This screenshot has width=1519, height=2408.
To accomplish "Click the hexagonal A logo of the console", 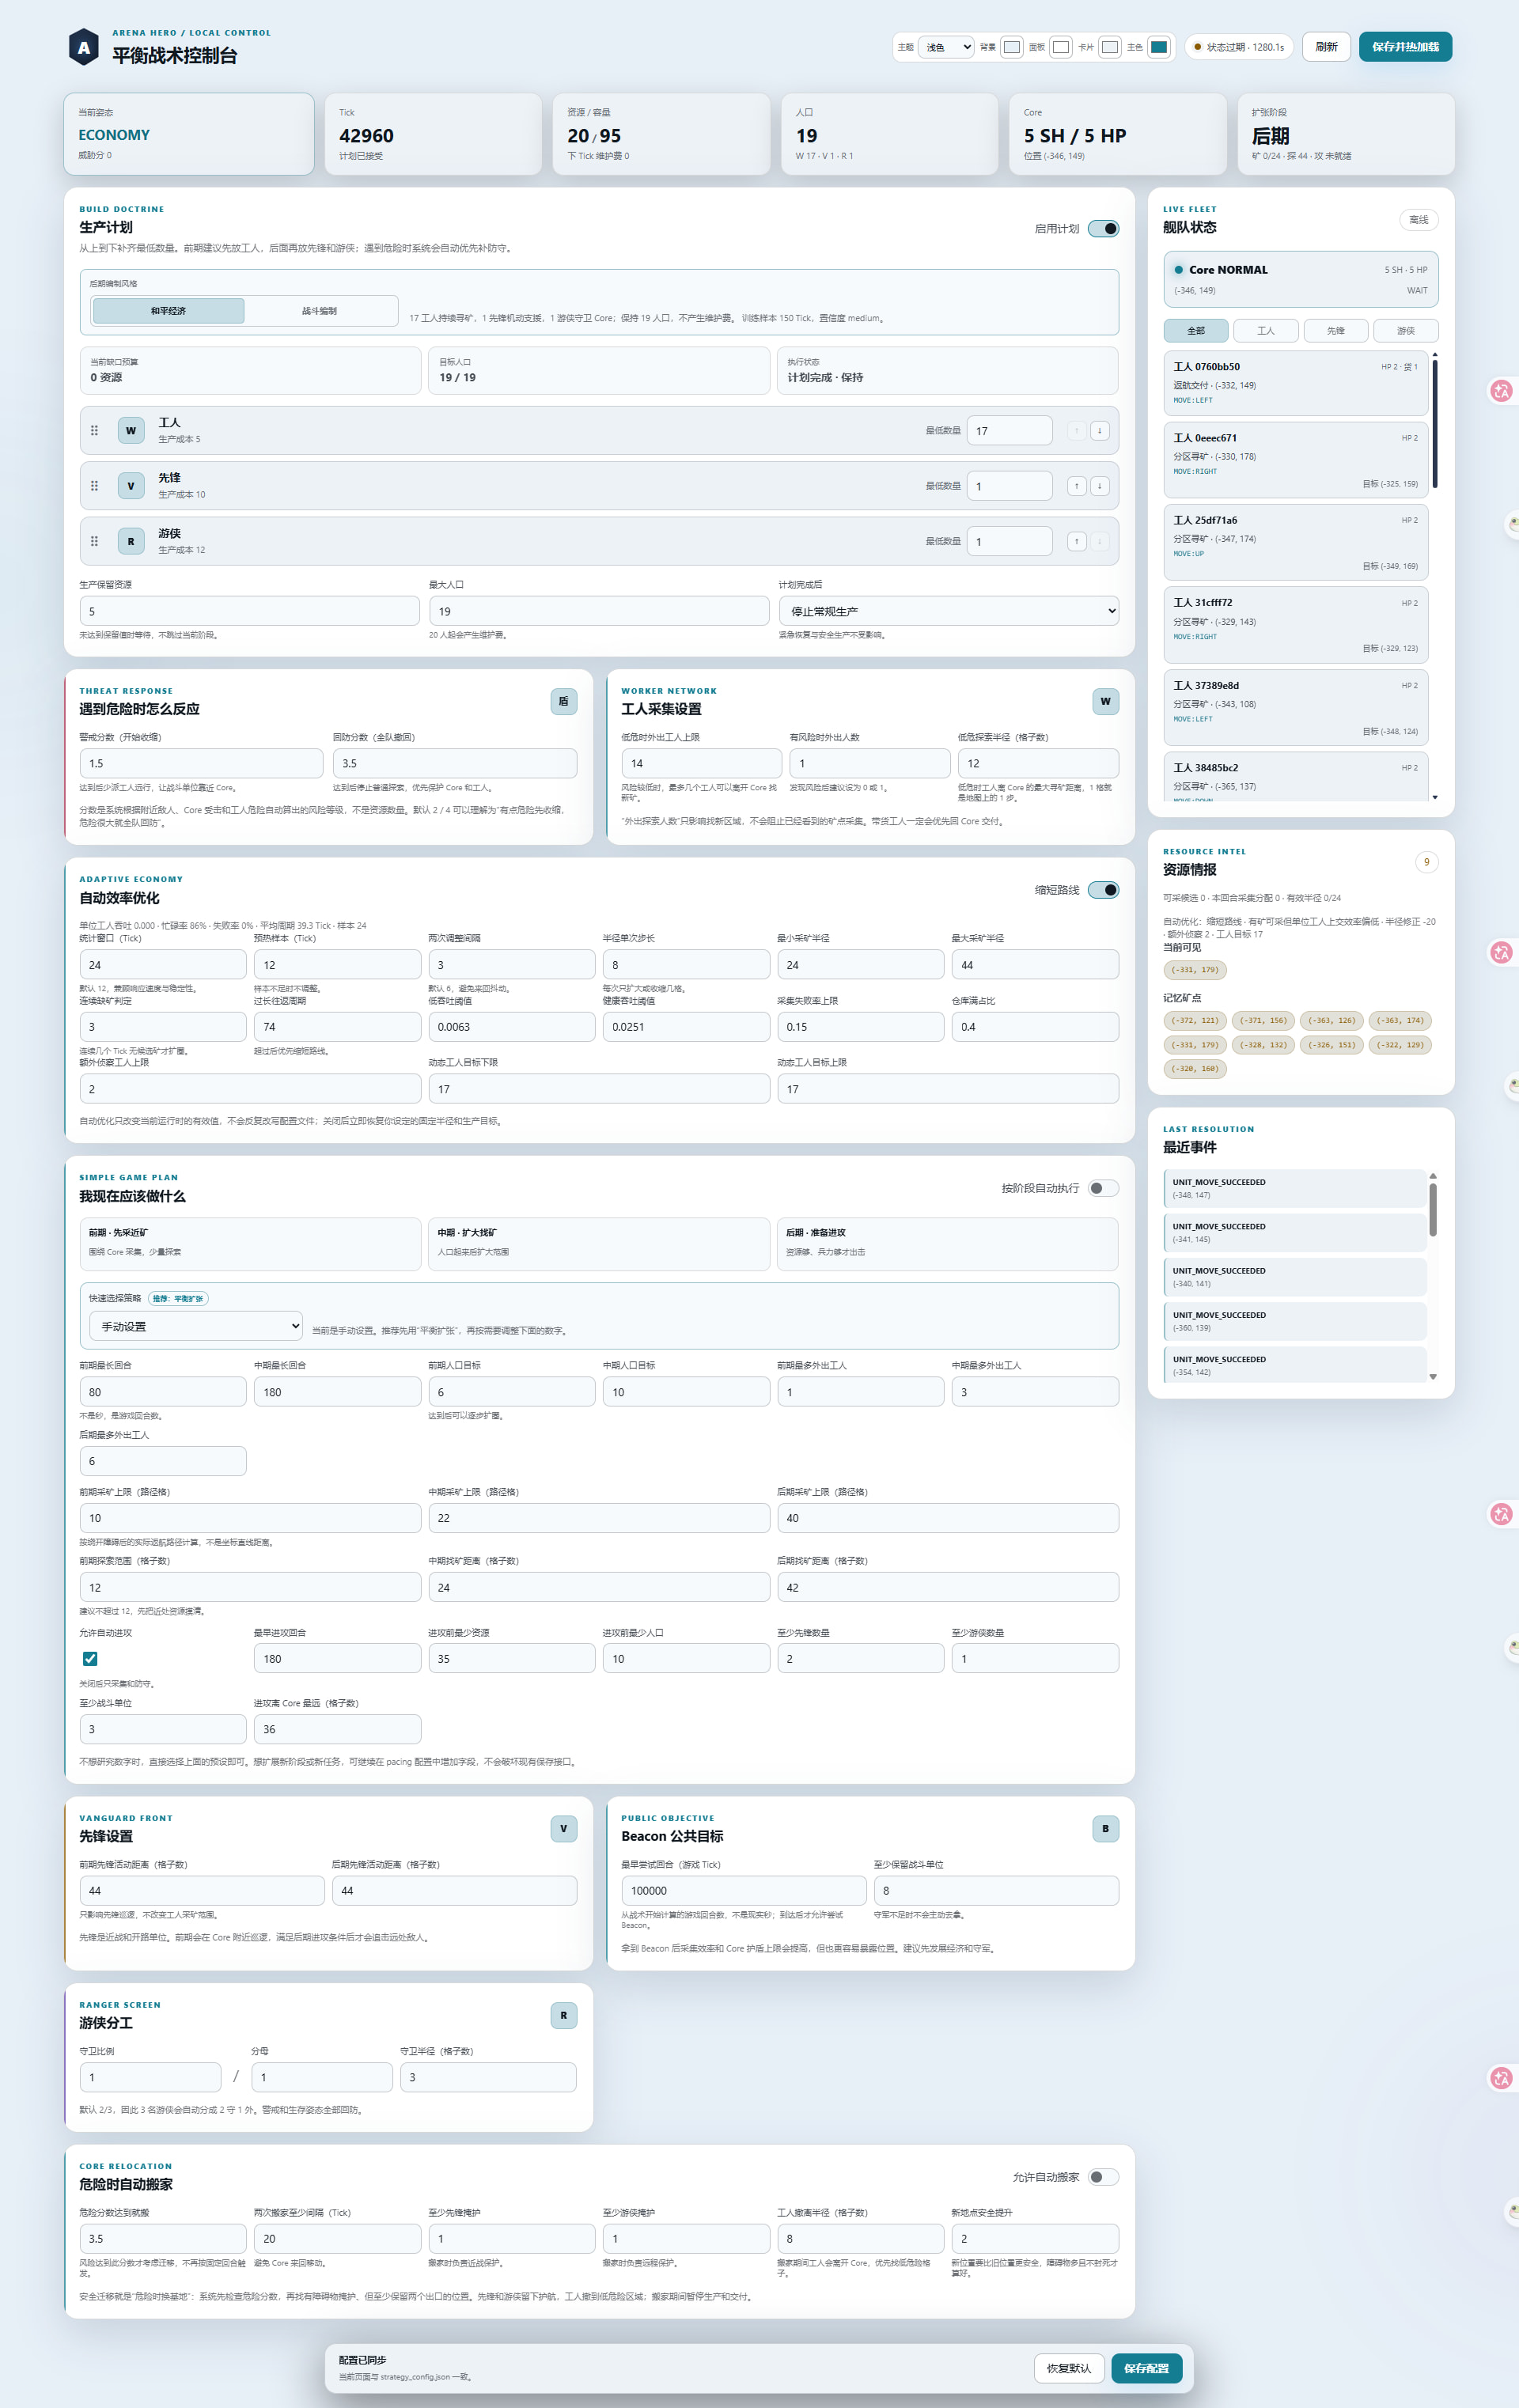I will coord(83,47).
